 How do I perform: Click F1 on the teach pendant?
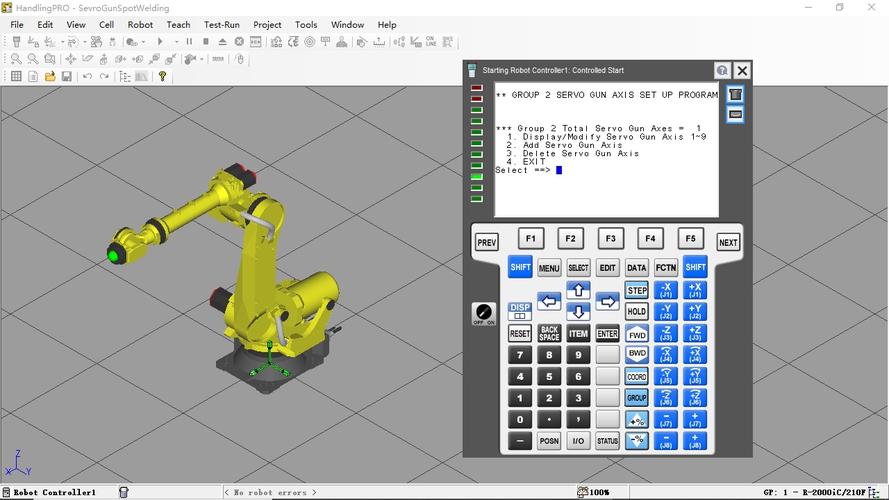pyautogui.click(x=531, y=239)
